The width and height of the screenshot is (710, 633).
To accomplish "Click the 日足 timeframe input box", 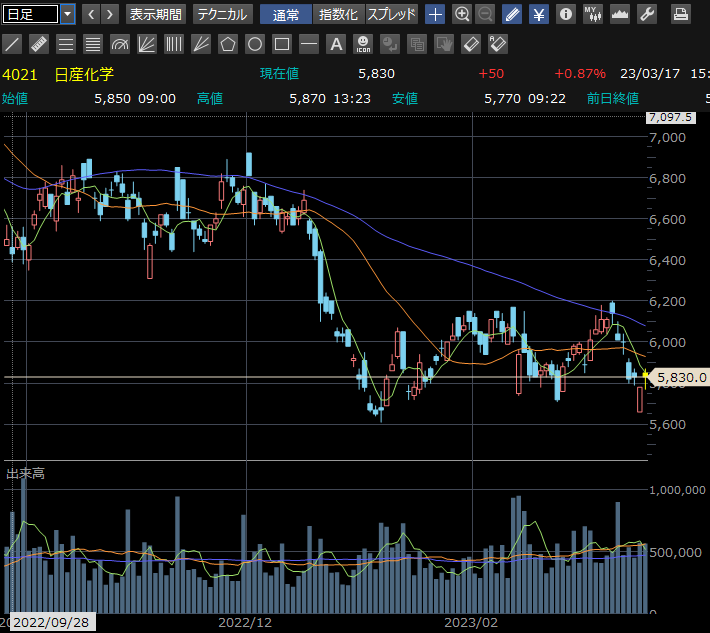I will 31,14.
